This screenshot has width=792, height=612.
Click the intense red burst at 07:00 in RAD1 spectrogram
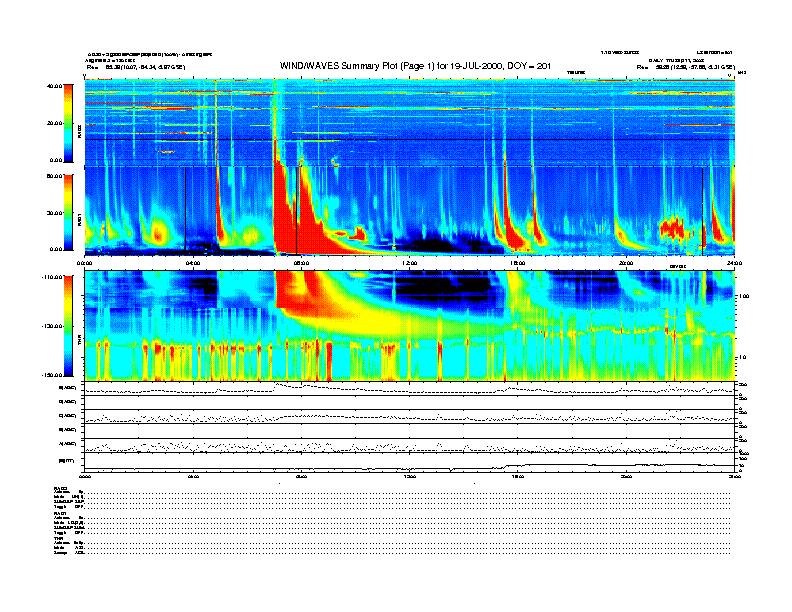(284, 212)
